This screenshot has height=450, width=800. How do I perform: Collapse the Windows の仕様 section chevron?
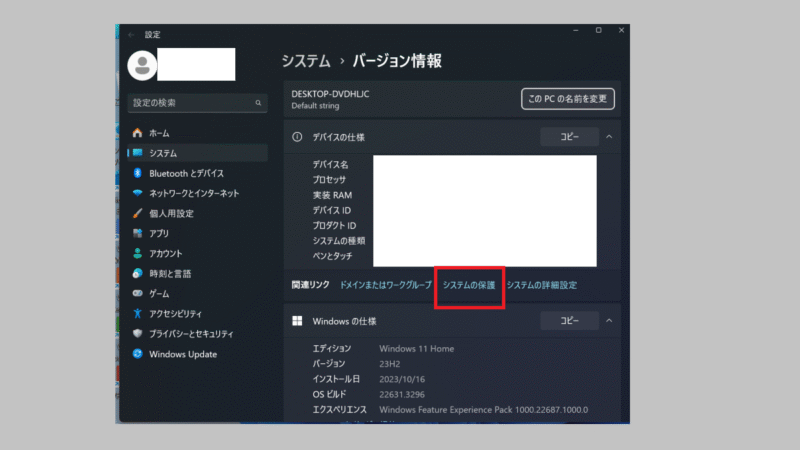[x=609, y=320]
